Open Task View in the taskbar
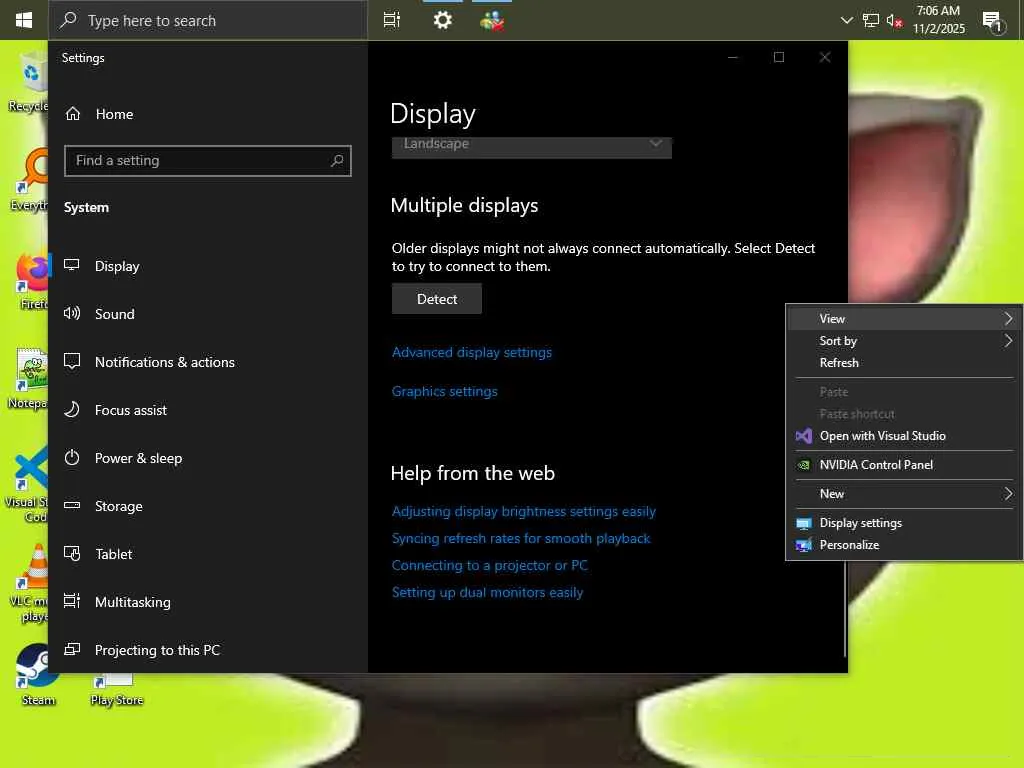 pyautogui.click(x=392, y=20)
